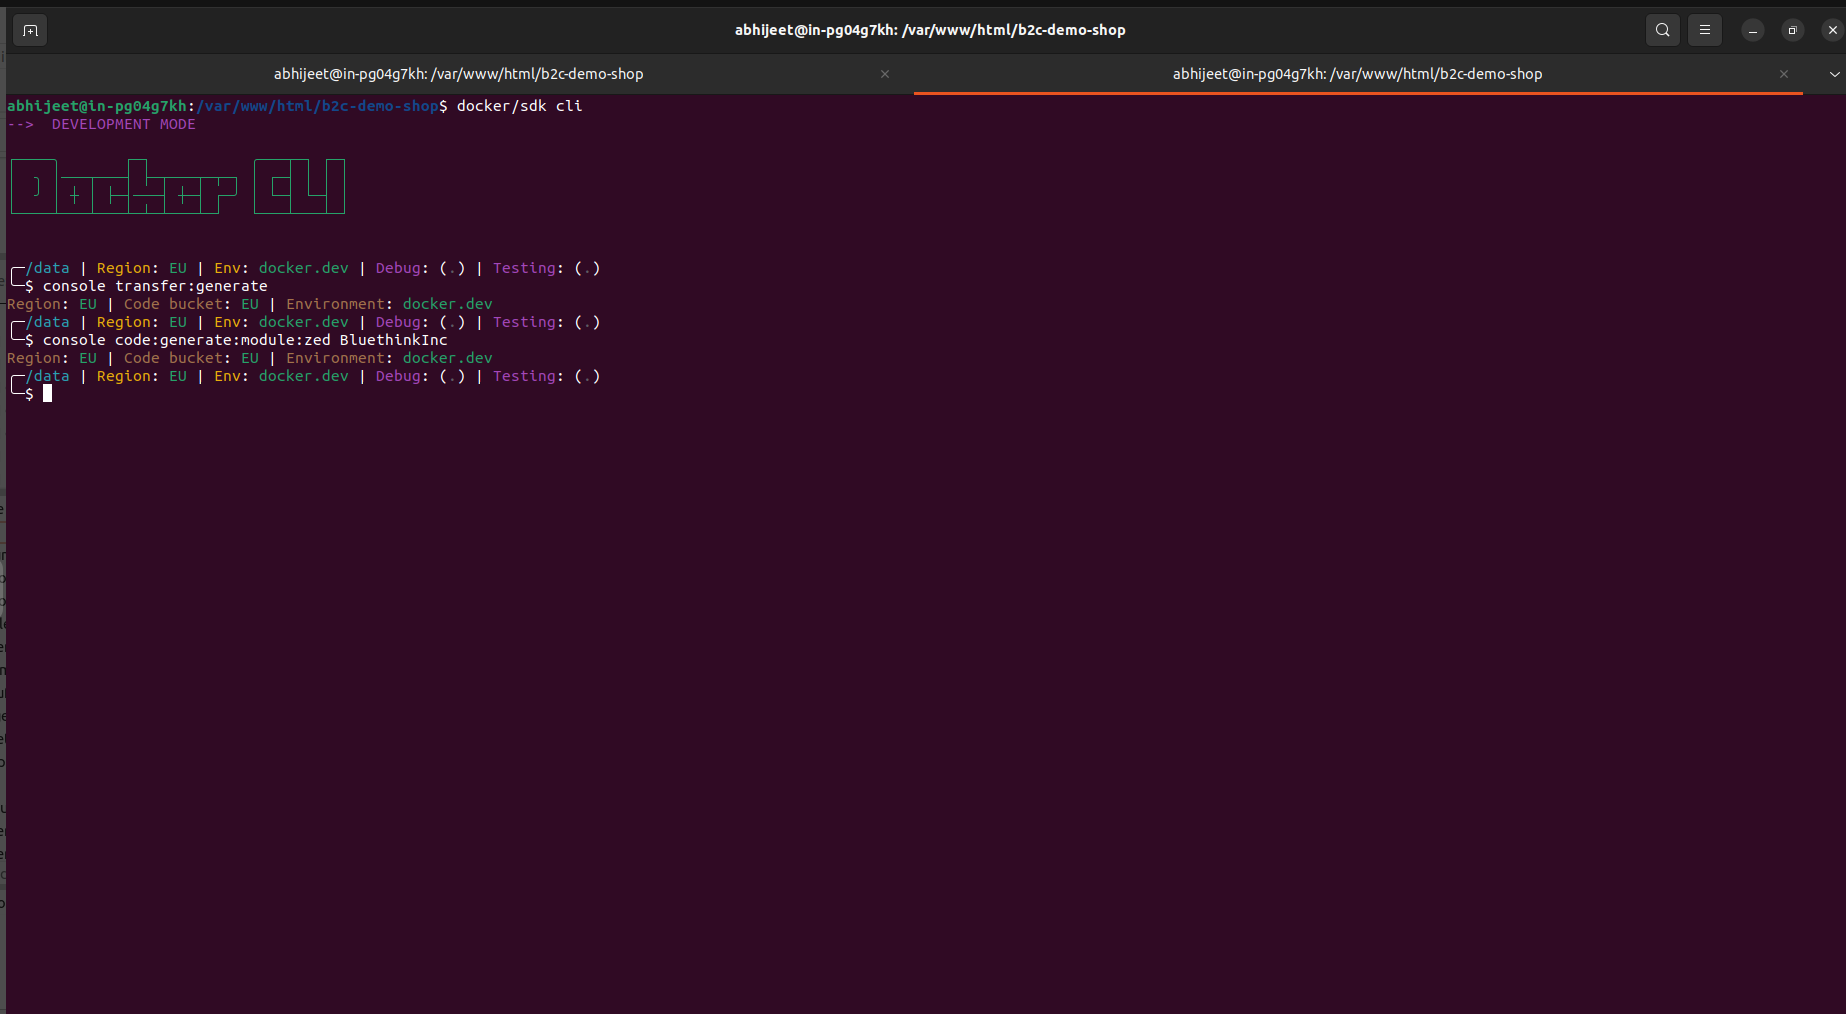Click the window title text in titlebar
Image resolution: width=1846 pixels, height=1014 pixels.
coord(930,30)
